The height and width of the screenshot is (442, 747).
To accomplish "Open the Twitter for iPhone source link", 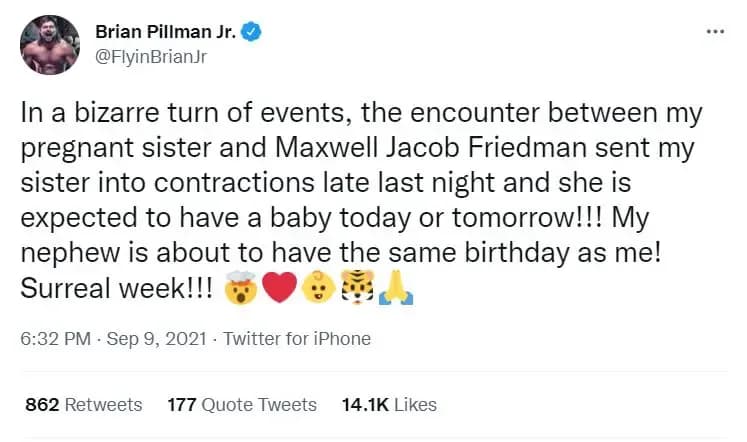I will (297, 339).
